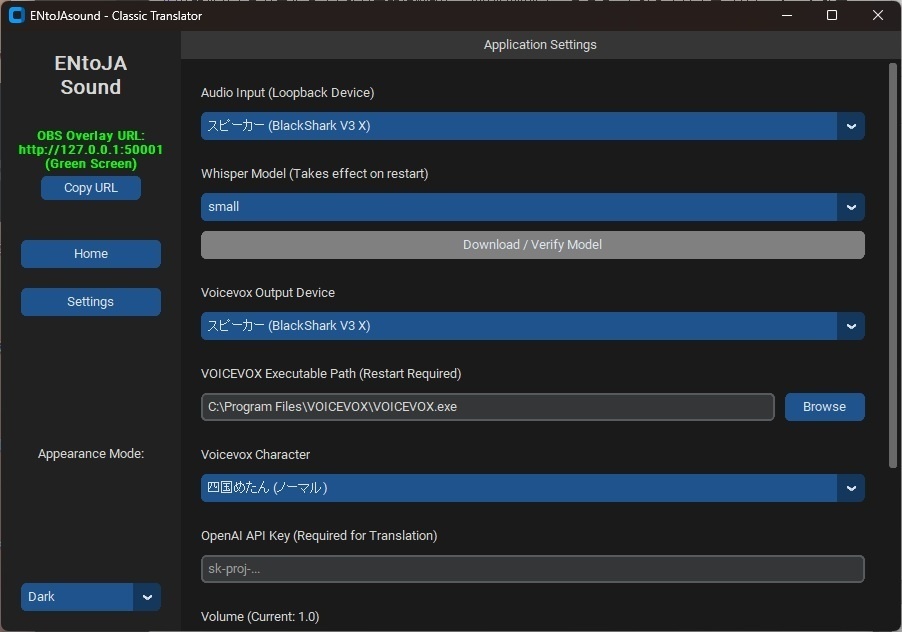
Task: Browse for the VOICEVOX executable
Action: (x=824, y=407)
